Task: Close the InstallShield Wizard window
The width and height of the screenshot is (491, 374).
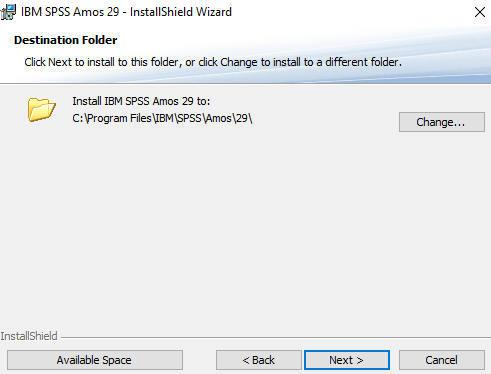Action: click(480, 12)
